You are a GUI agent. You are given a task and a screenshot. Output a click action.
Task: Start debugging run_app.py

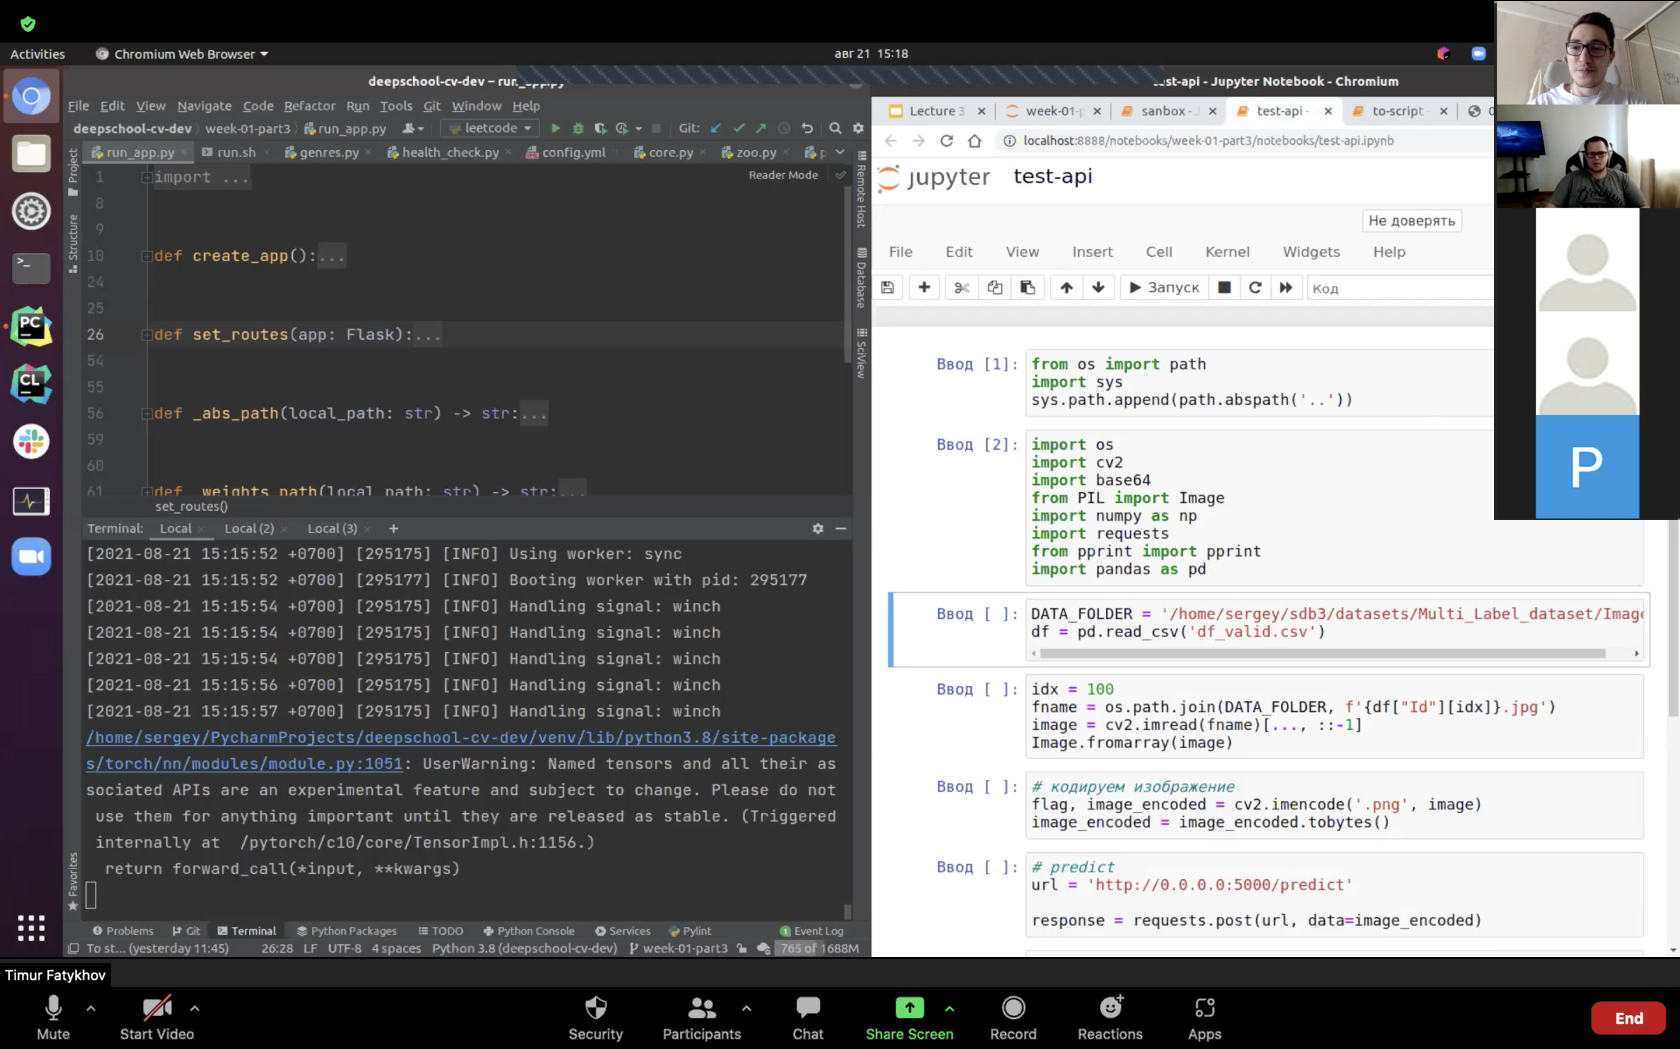click(x=578, y=128)
